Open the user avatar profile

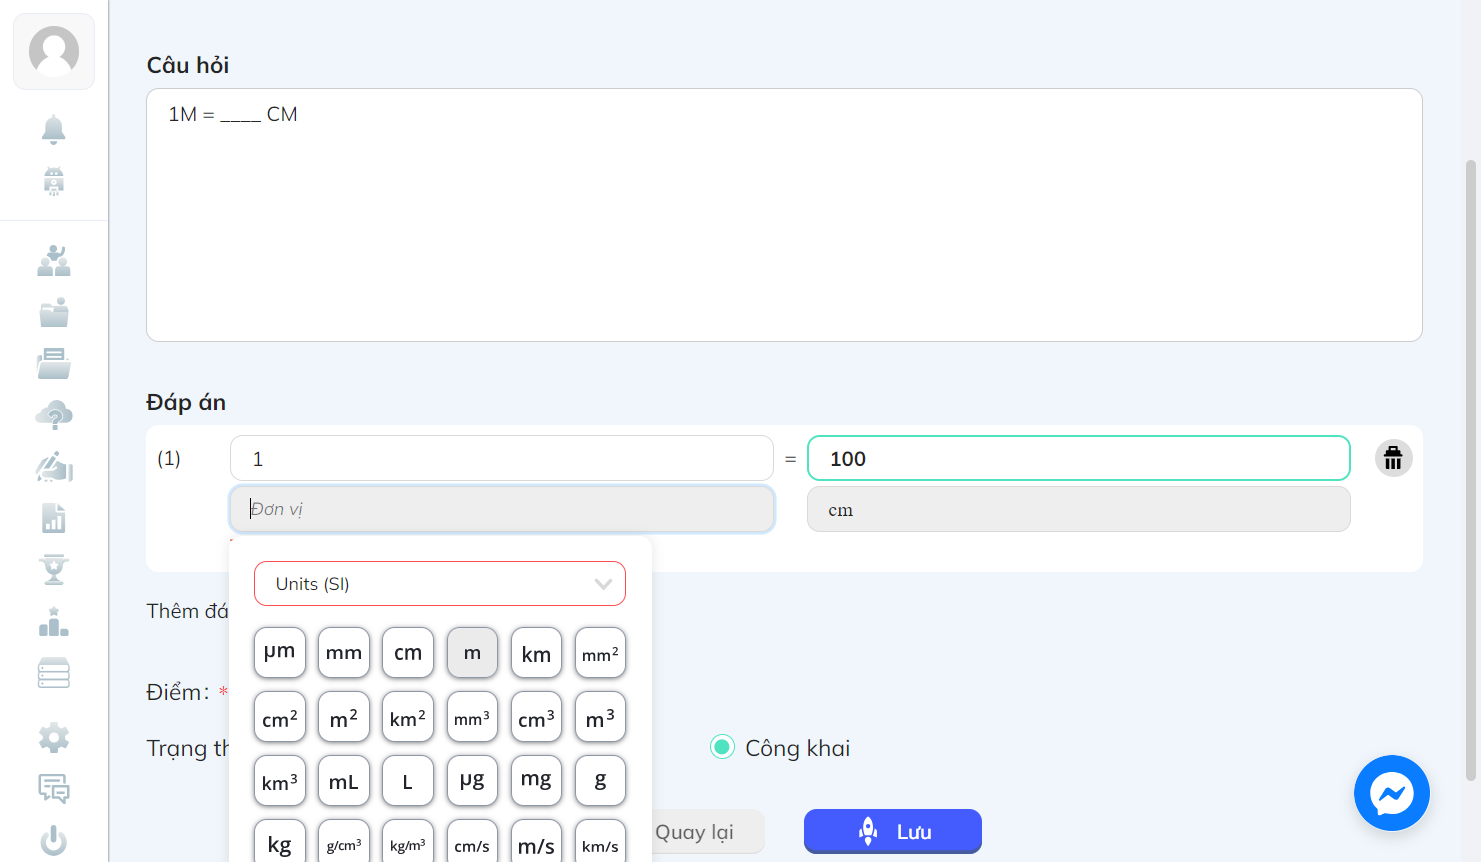point(54,51)
